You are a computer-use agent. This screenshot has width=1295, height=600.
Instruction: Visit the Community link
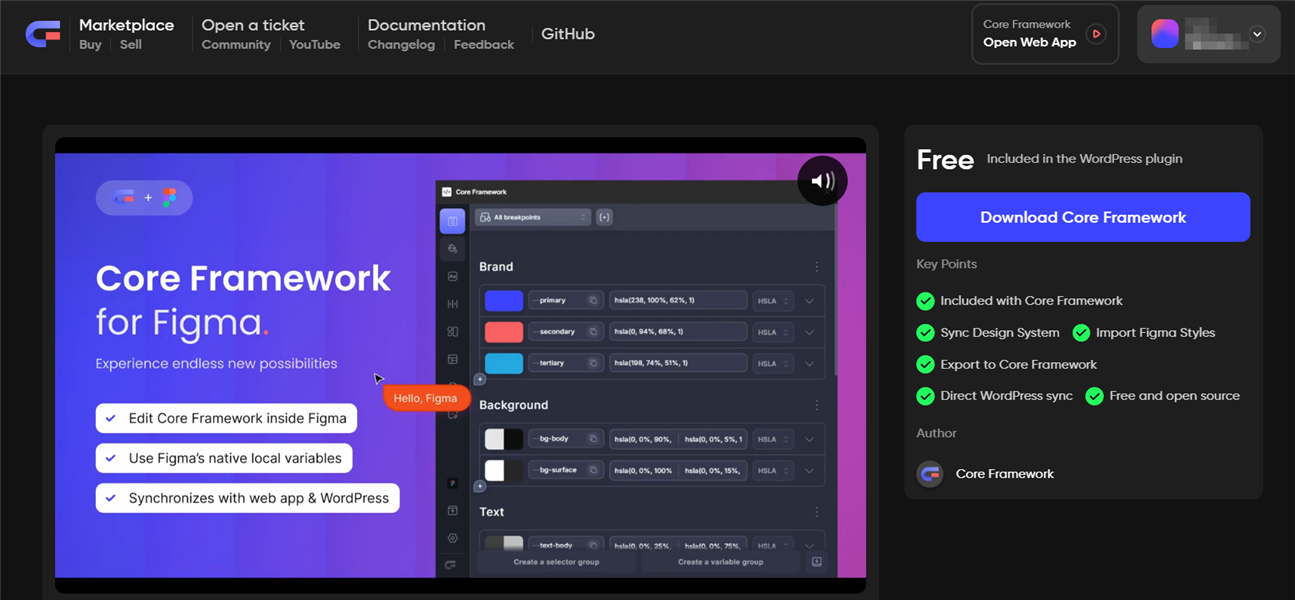(x=236, y=45)
